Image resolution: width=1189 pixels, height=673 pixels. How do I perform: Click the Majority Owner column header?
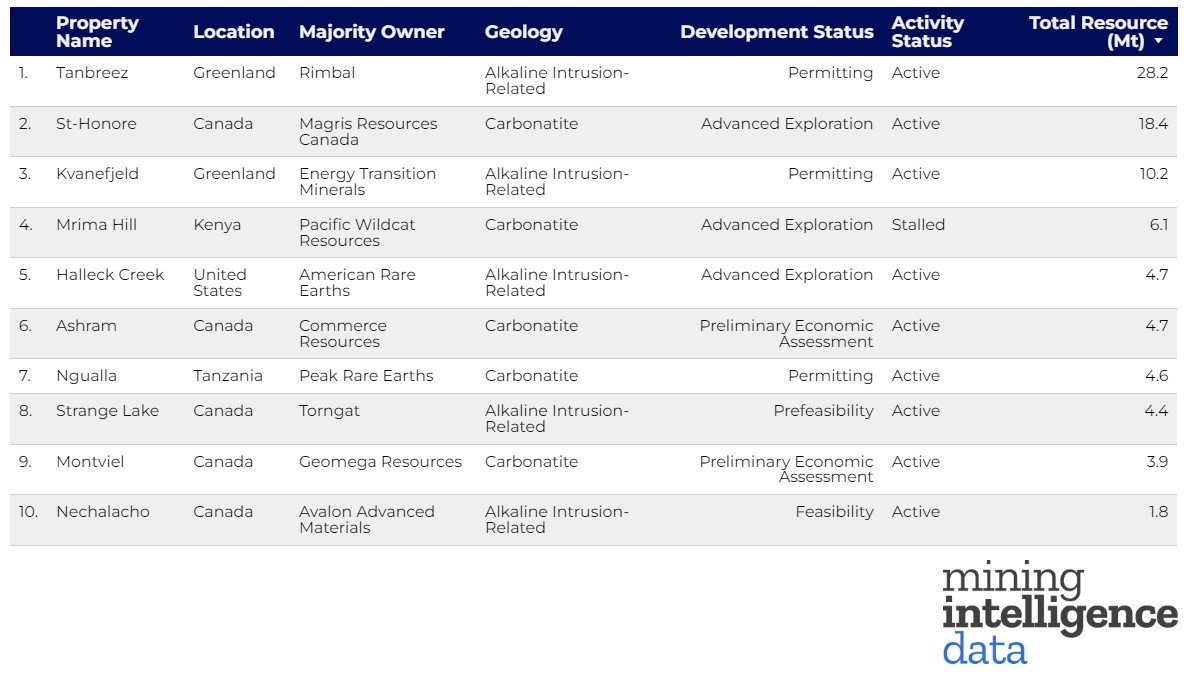coord(371,32)
